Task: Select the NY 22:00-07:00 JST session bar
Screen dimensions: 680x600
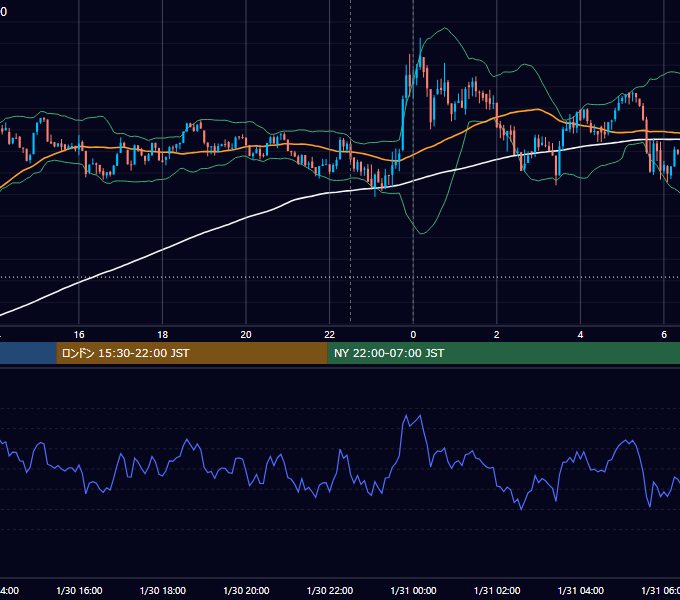Action: (503, 353)
